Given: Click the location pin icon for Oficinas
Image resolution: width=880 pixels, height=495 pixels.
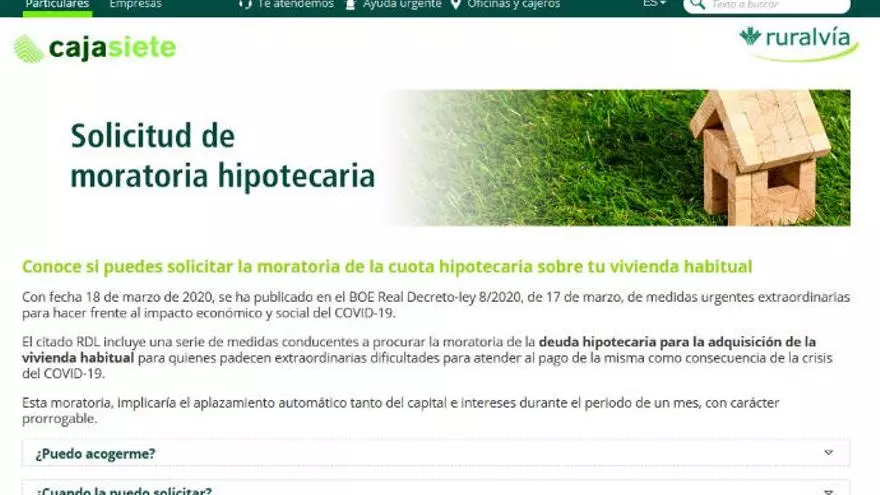Looking at the screenshot, I should tap(456, 4).
